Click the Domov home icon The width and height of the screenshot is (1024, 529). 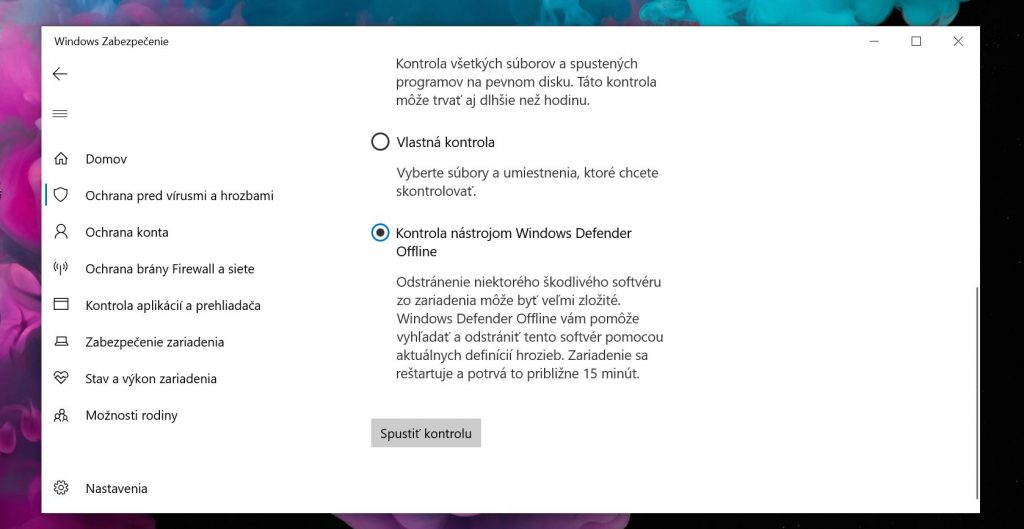click(61, 159)
